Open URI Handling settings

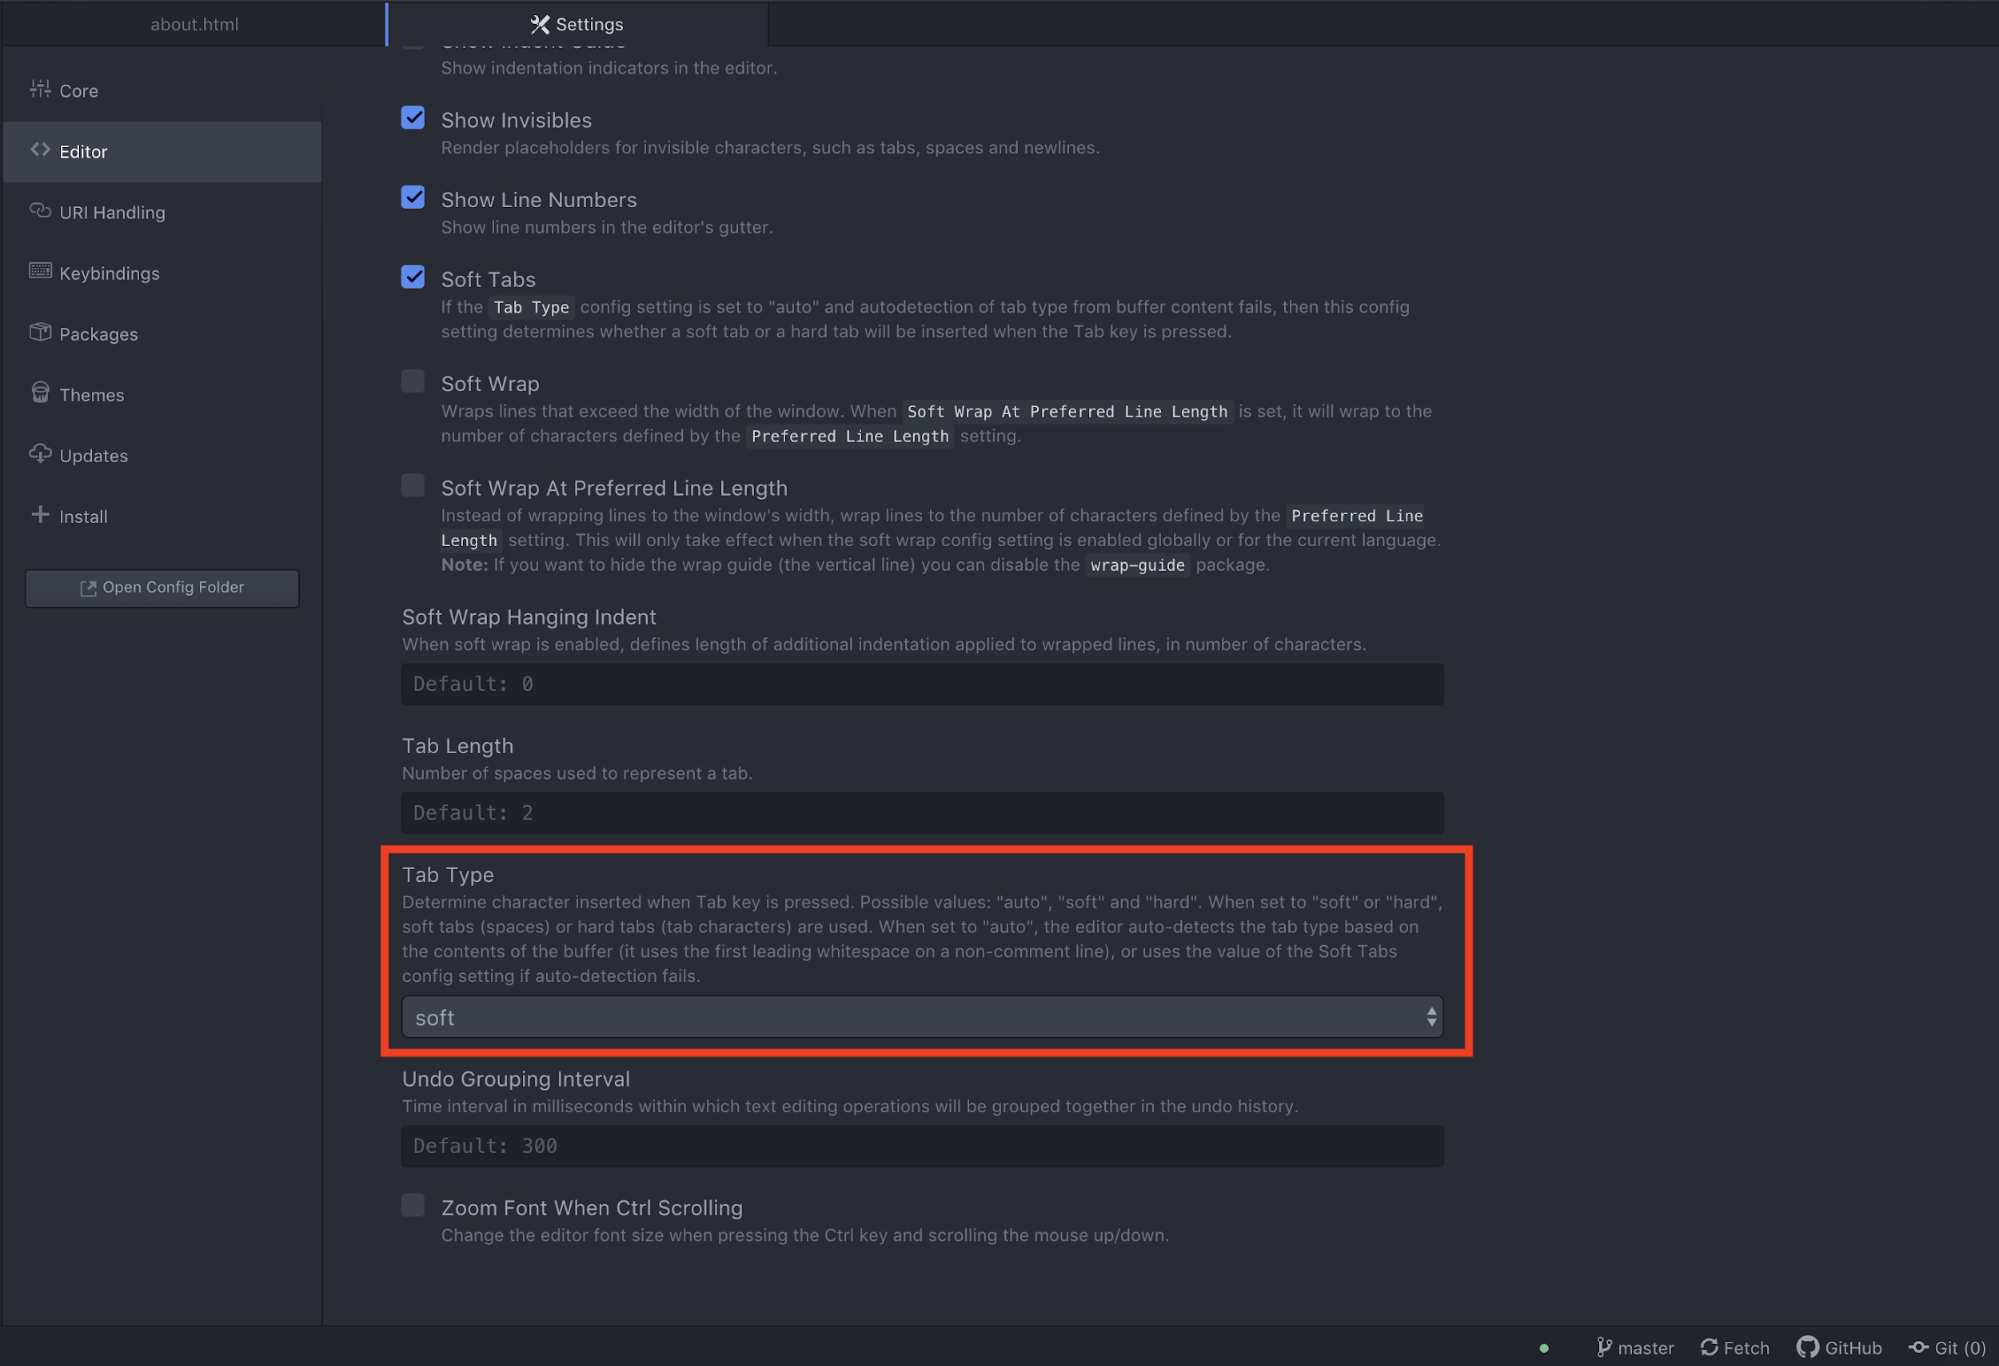click(111, 212)
